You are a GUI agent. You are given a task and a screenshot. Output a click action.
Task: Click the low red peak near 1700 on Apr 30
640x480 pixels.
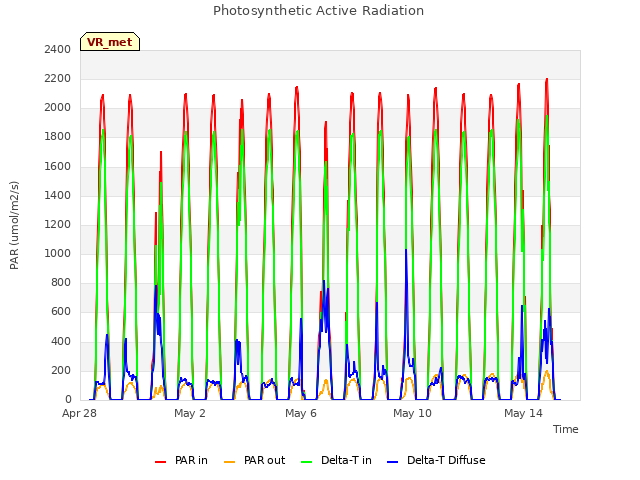(x=161, y=153)
